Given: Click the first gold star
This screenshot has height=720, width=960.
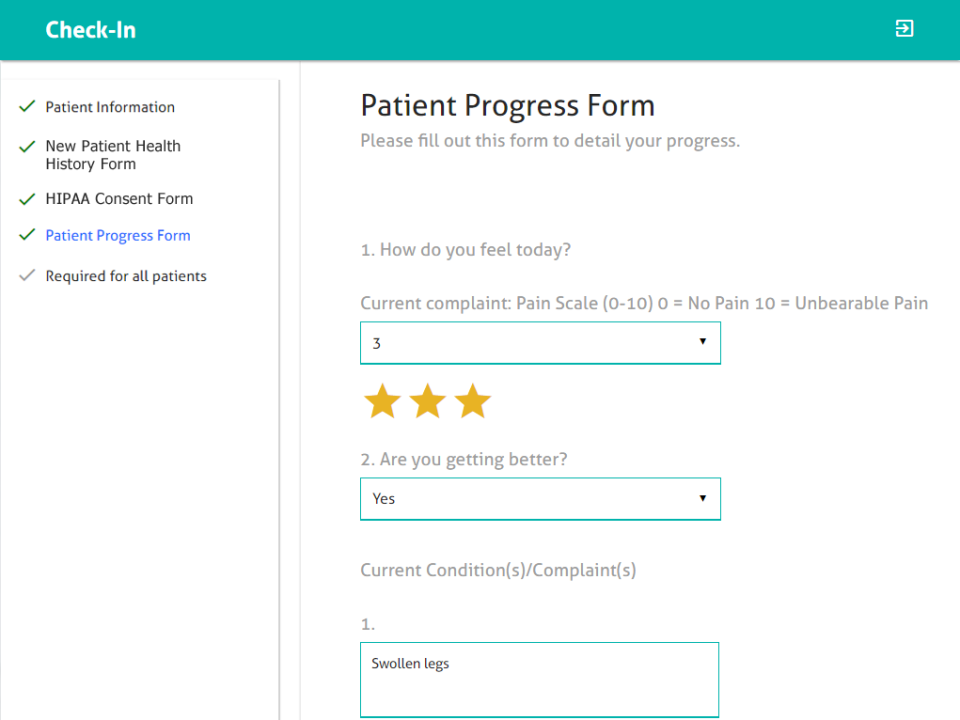Looking at the screenshot, I should pyautogui.click(x=382, y=401).
